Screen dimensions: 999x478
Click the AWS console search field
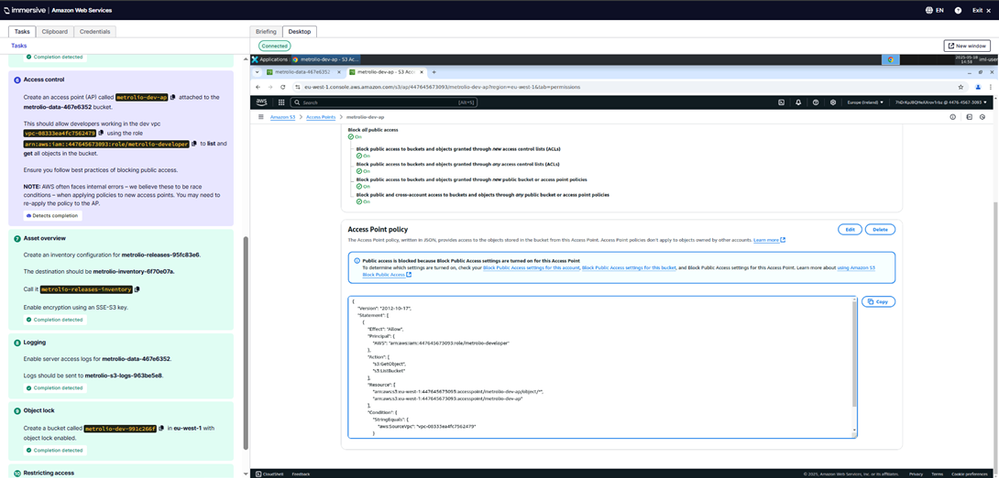tap(384, 102)
